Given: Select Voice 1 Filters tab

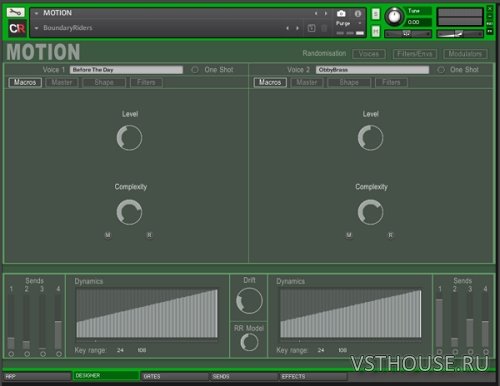Looking at the screenshot, I should [x=146, y=82].
